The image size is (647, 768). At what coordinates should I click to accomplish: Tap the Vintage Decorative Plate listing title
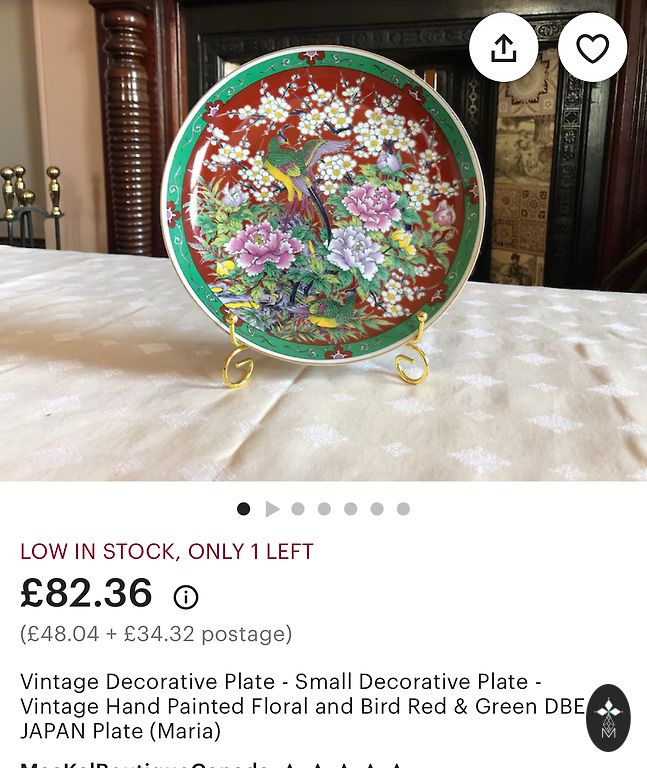click(x=303, y=706)
